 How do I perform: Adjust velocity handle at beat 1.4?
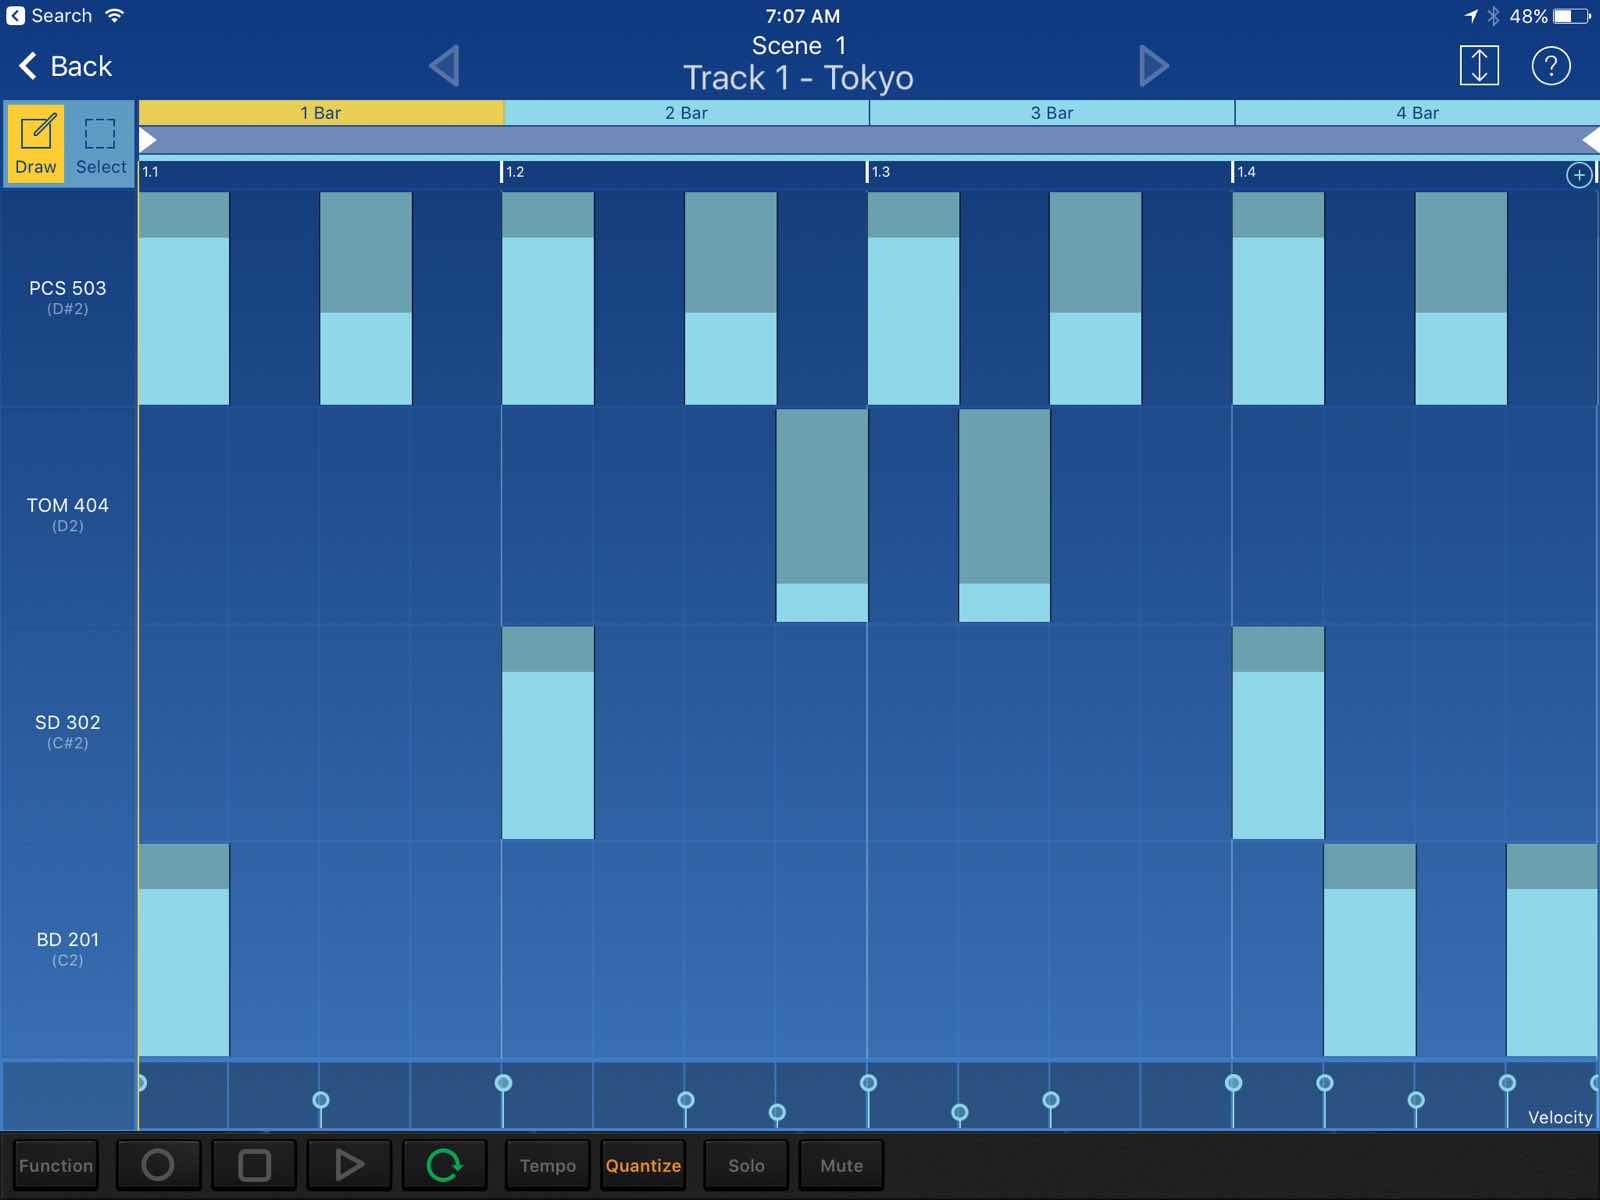1234,1083
